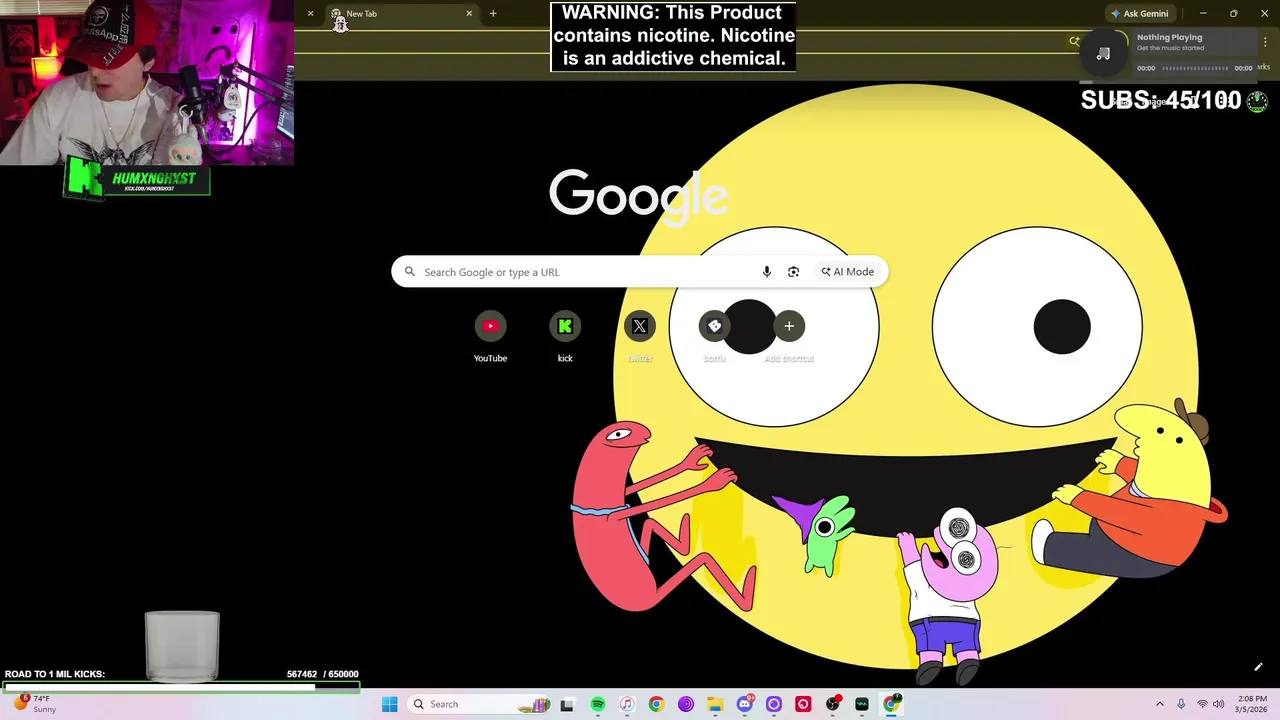This screenshot has height=720, width=1280.
Task: Click the Add shortcut plus button
Action: click(x=789, y=326)
